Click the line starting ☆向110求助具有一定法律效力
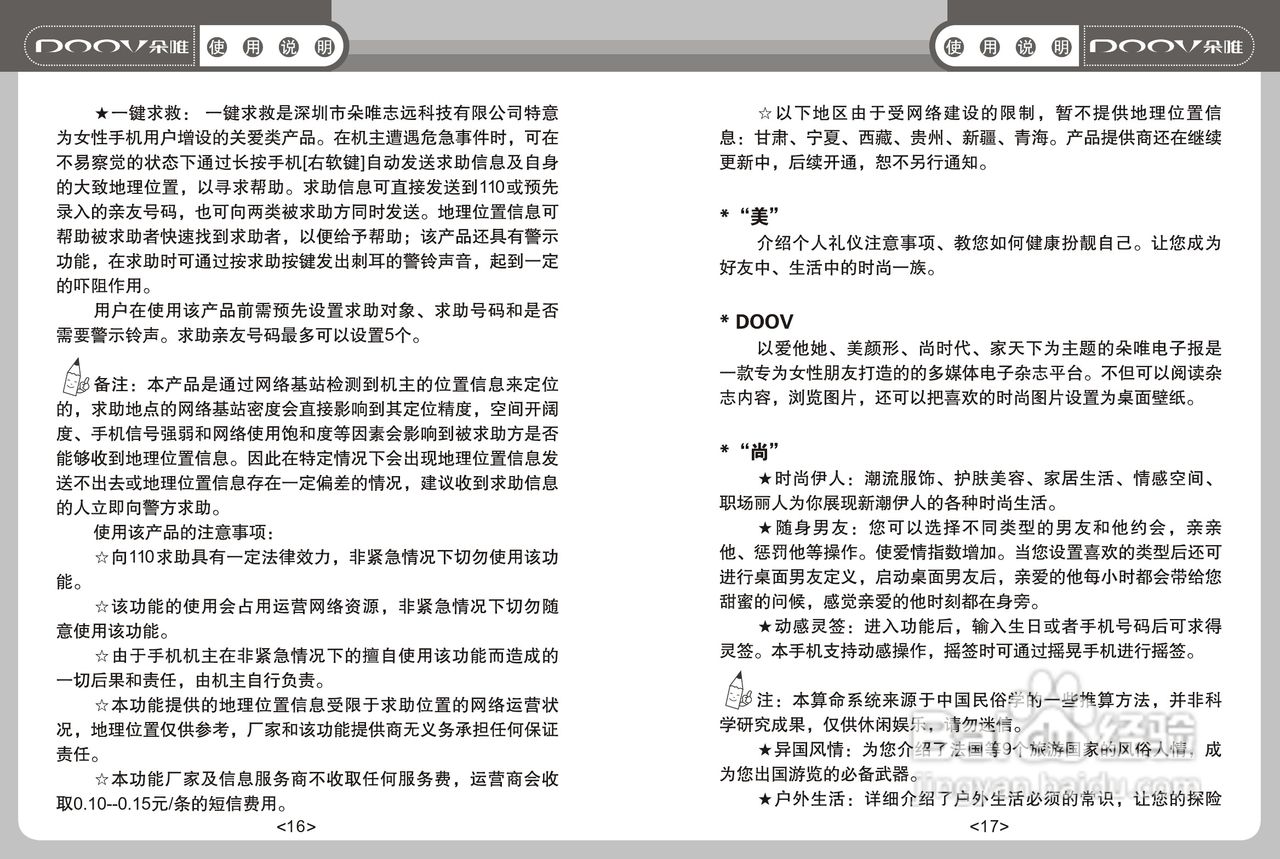Viewport: 1280px width, 859px height. point(326,557)
